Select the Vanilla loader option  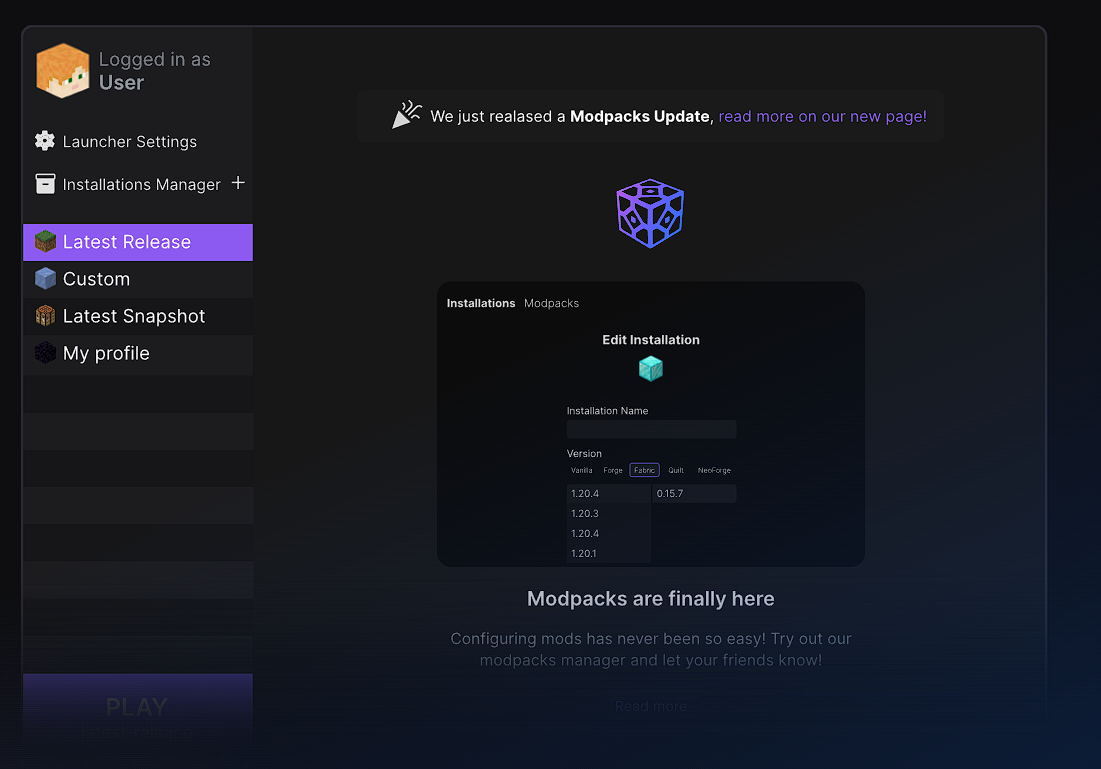point(581,470)
